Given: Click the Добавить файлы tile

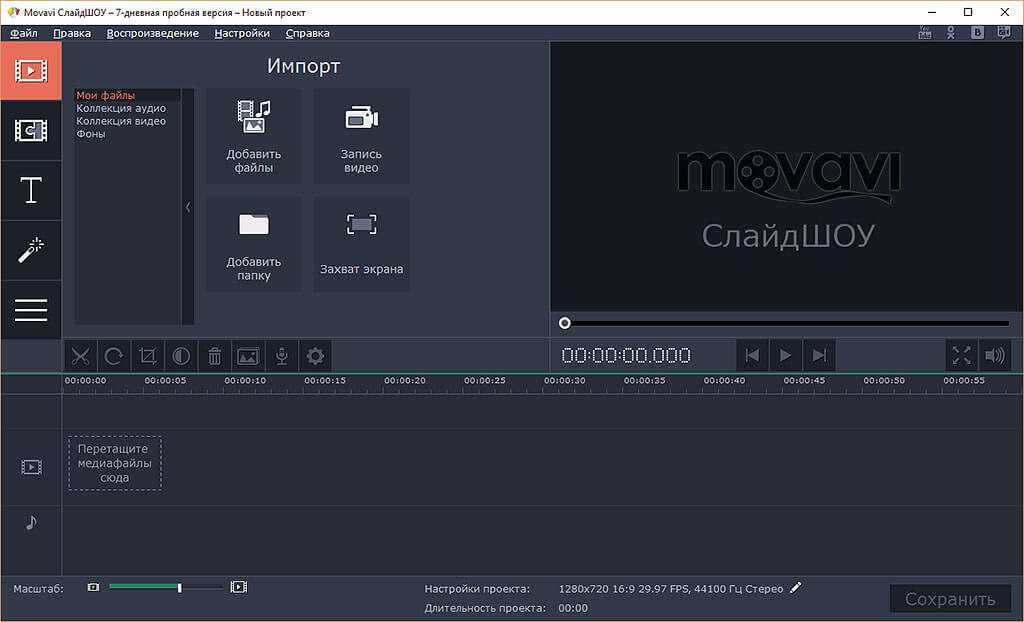Looking at the screenshot, I should click(x=253, y=136).
